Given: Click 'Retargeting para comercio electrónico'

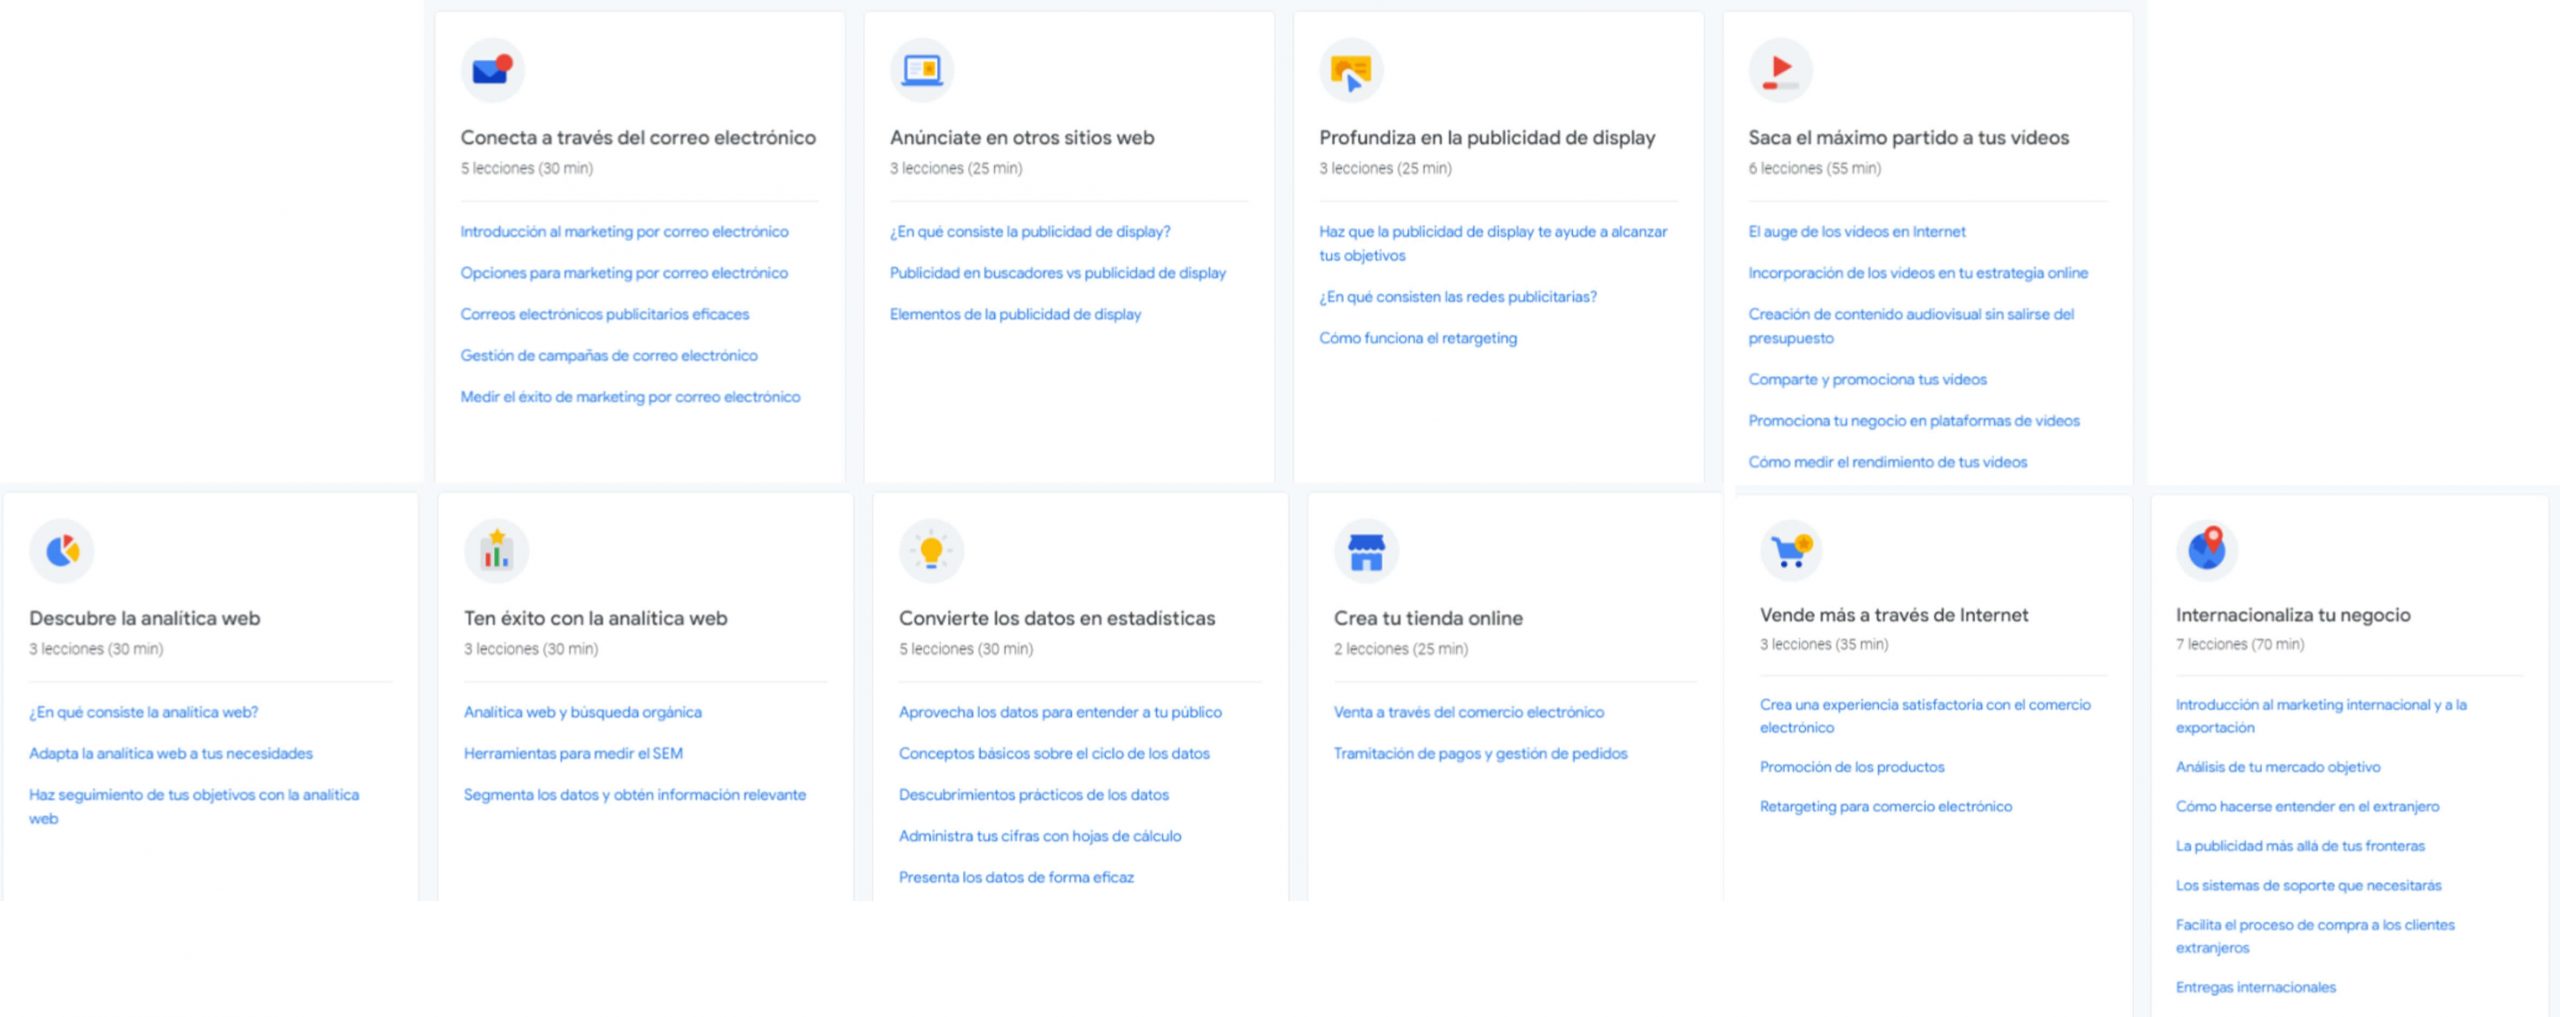Looking at the screenshot, I should tap(1886, 806).
